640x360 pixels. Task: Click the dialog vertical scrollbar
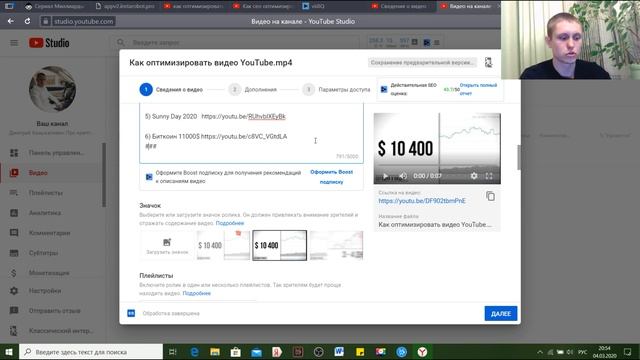click(519, 157)
